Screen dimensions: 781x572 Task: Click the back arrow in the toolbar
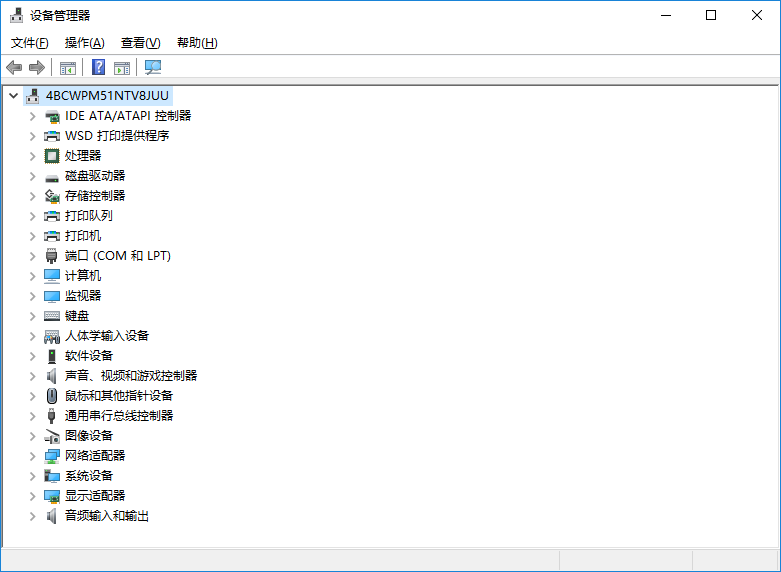14,67
